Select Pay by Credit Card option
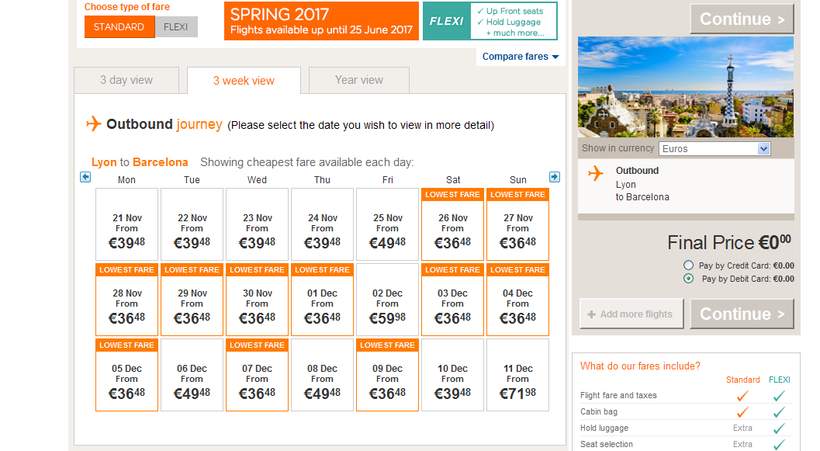Screen dimensions: 820x451 [x=688, y=265]
